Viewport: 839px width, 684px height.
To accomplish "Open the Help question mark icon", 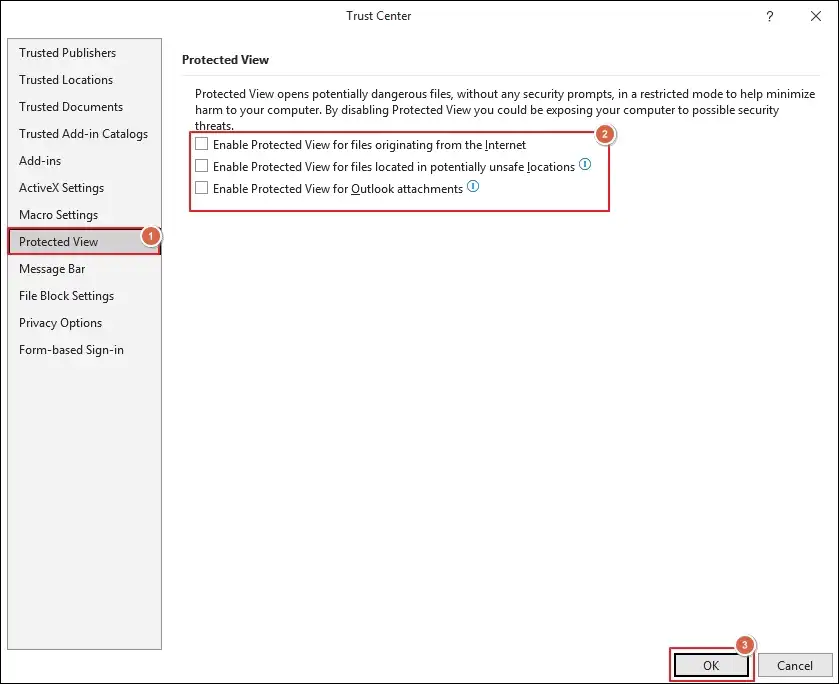I will point(769,17).
